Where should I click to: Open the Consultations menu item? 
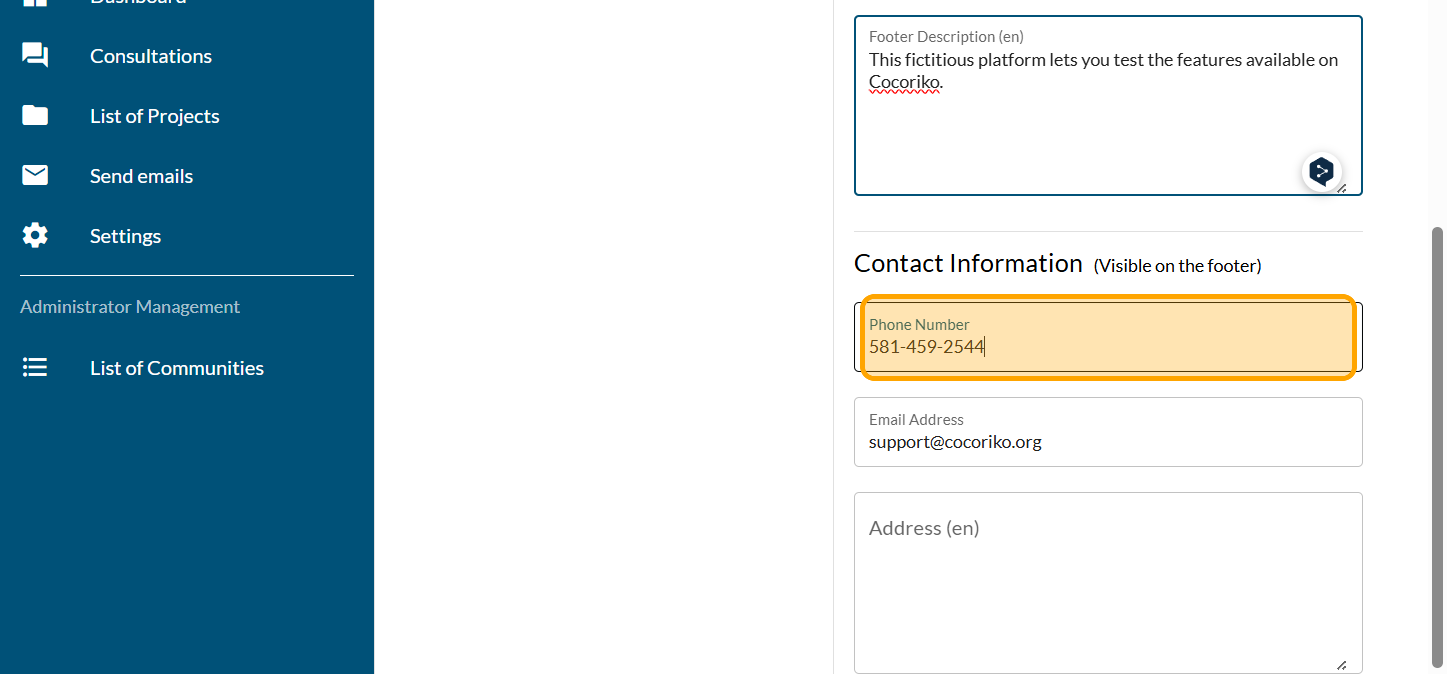click(151, 56)
